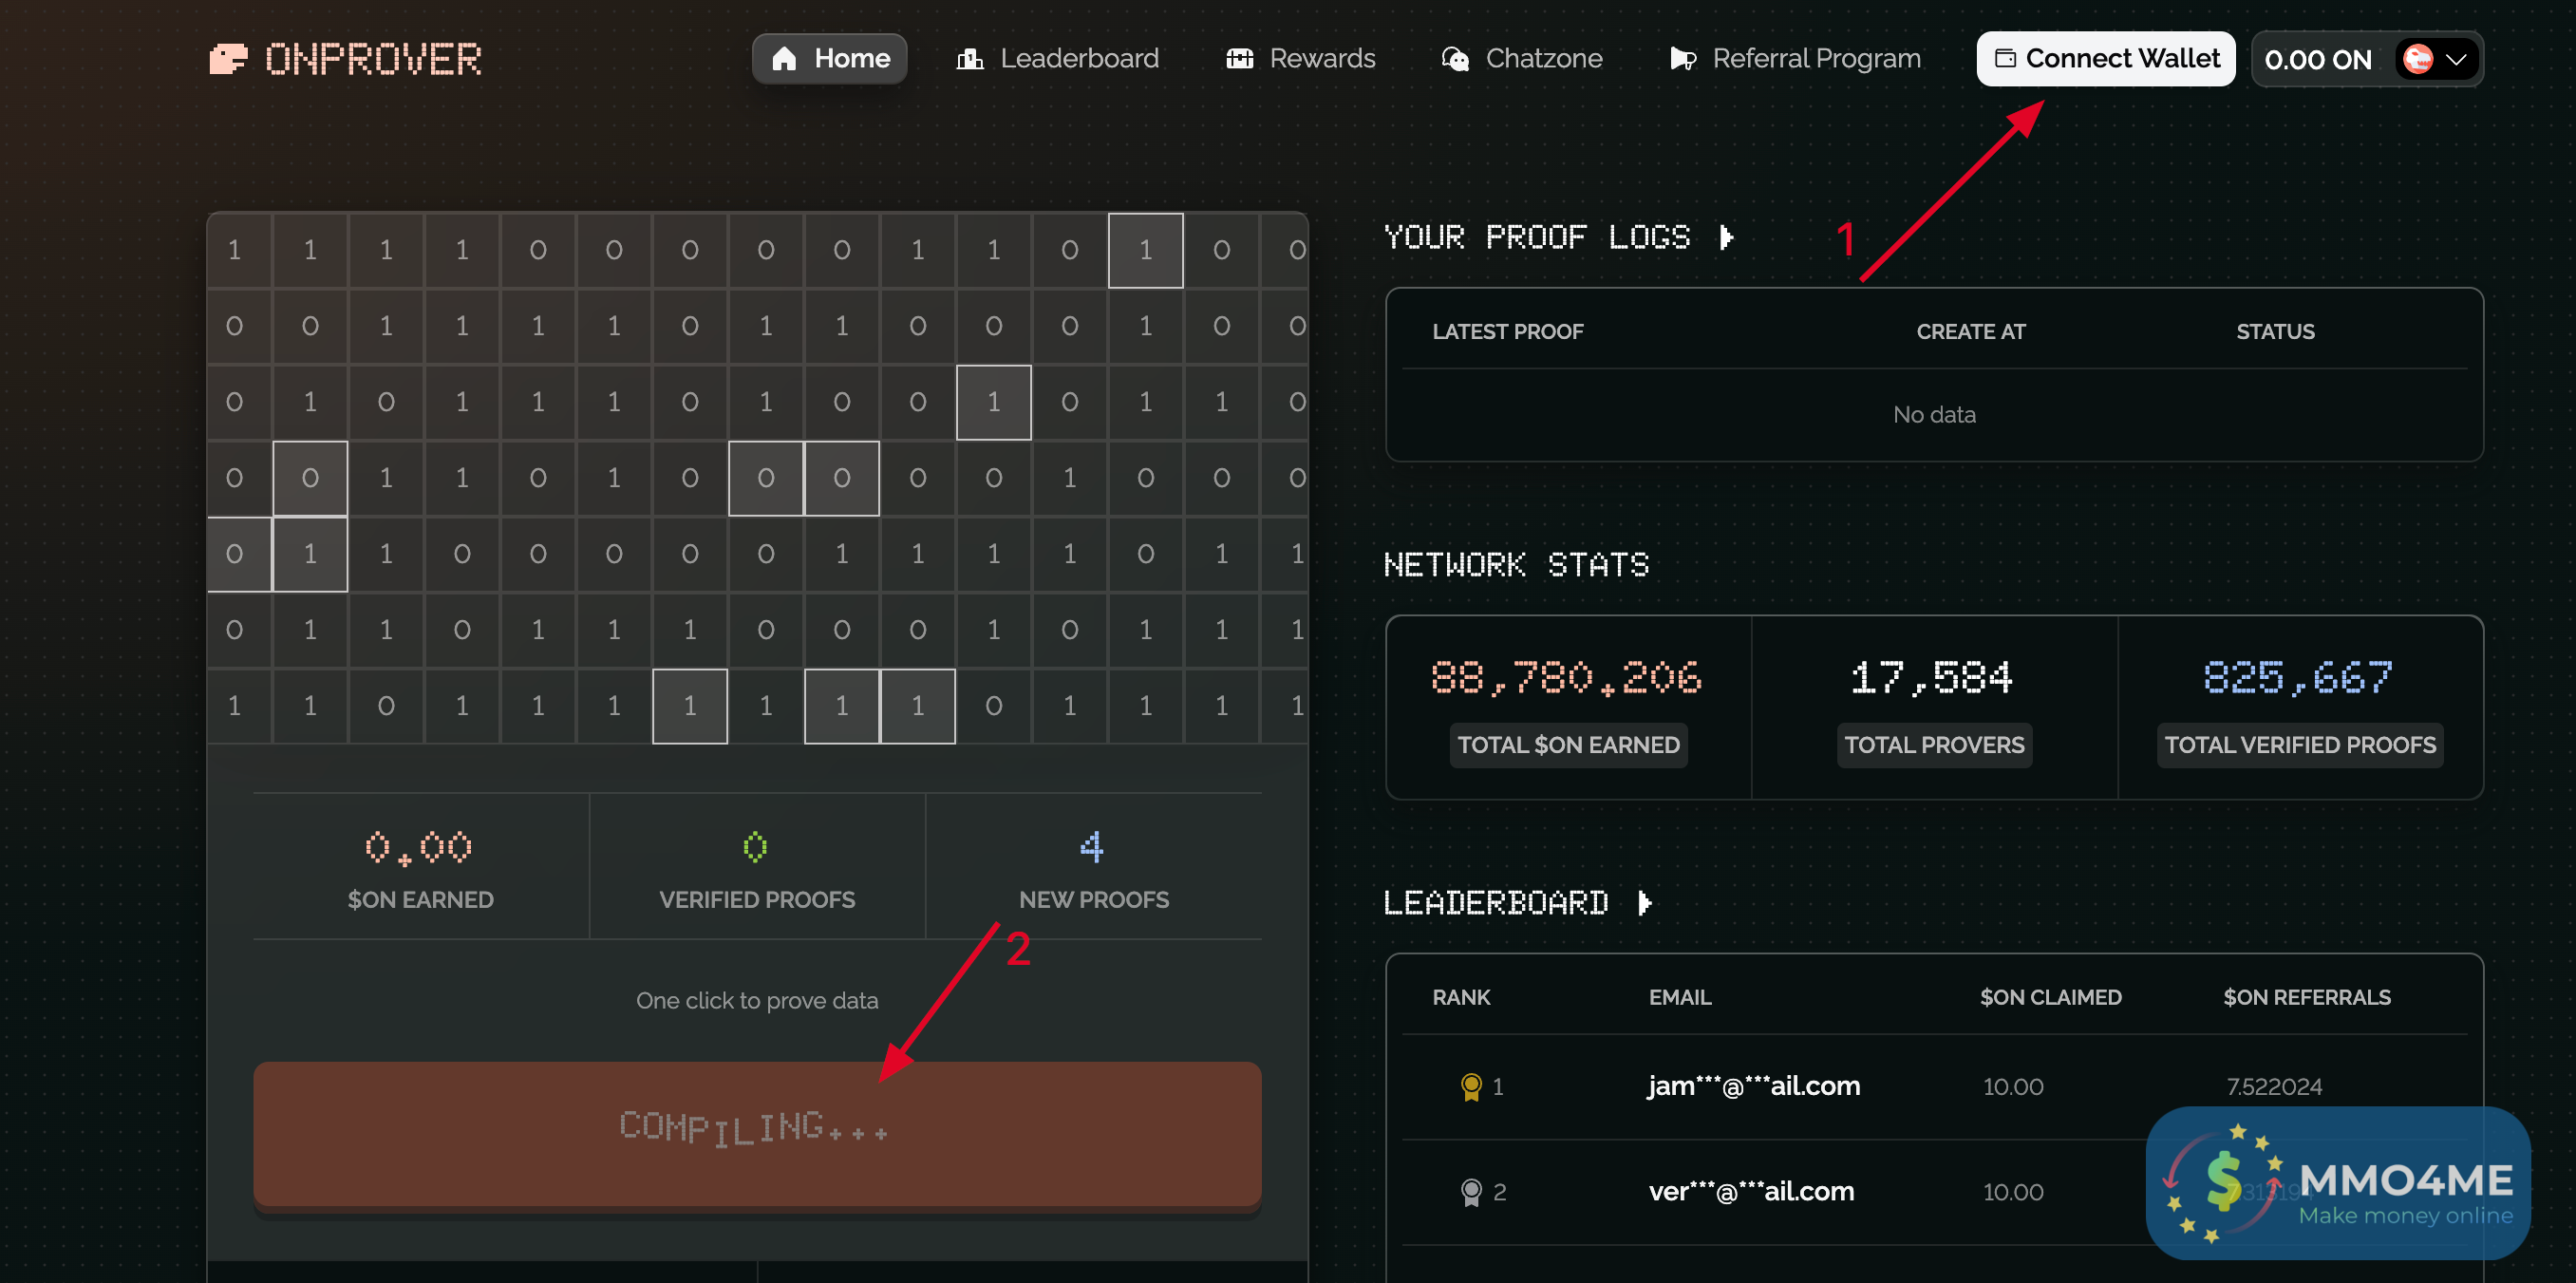Click the COMPILING prove data button
The height and width of the screenshot is (1283, 2576).
click(x=757, y=1133)
